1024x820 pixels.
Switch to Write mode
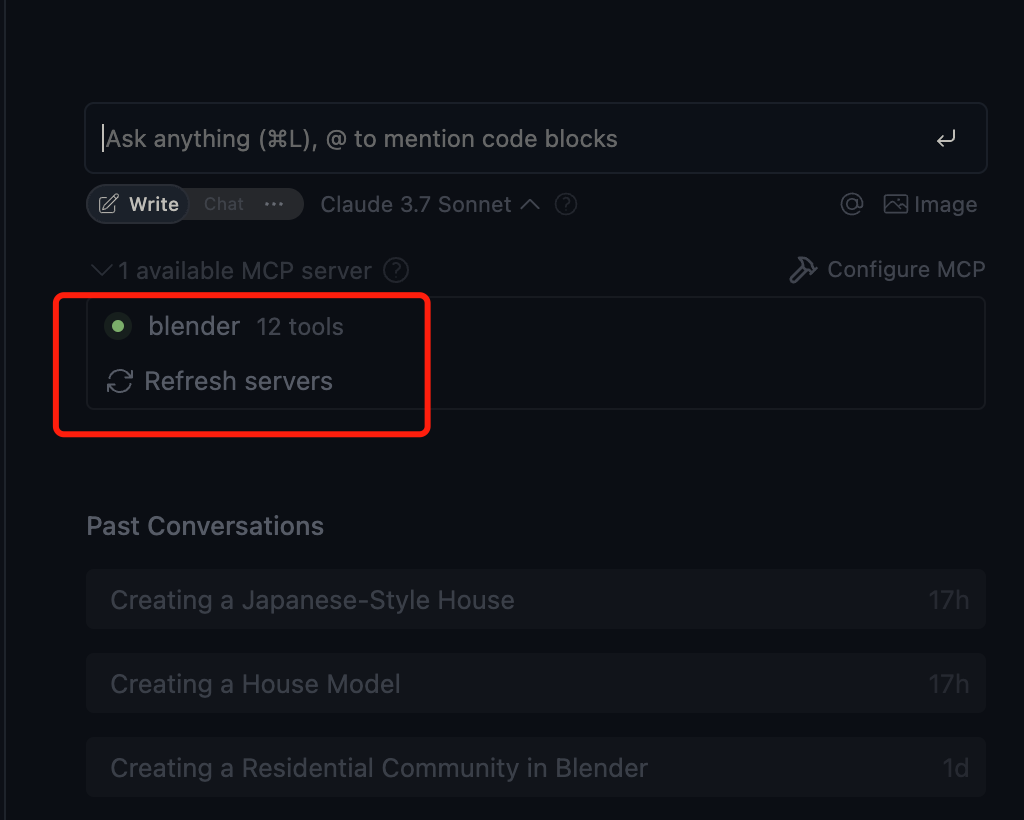[x=138, y=204]
